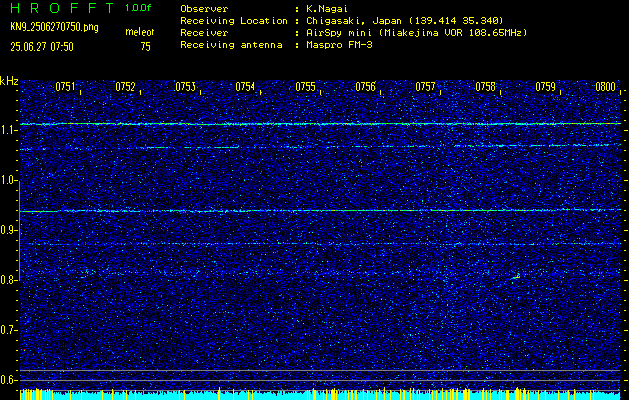Click the 0800 time marker
This screenshot has height=400, width=629.
coord(605,87)
